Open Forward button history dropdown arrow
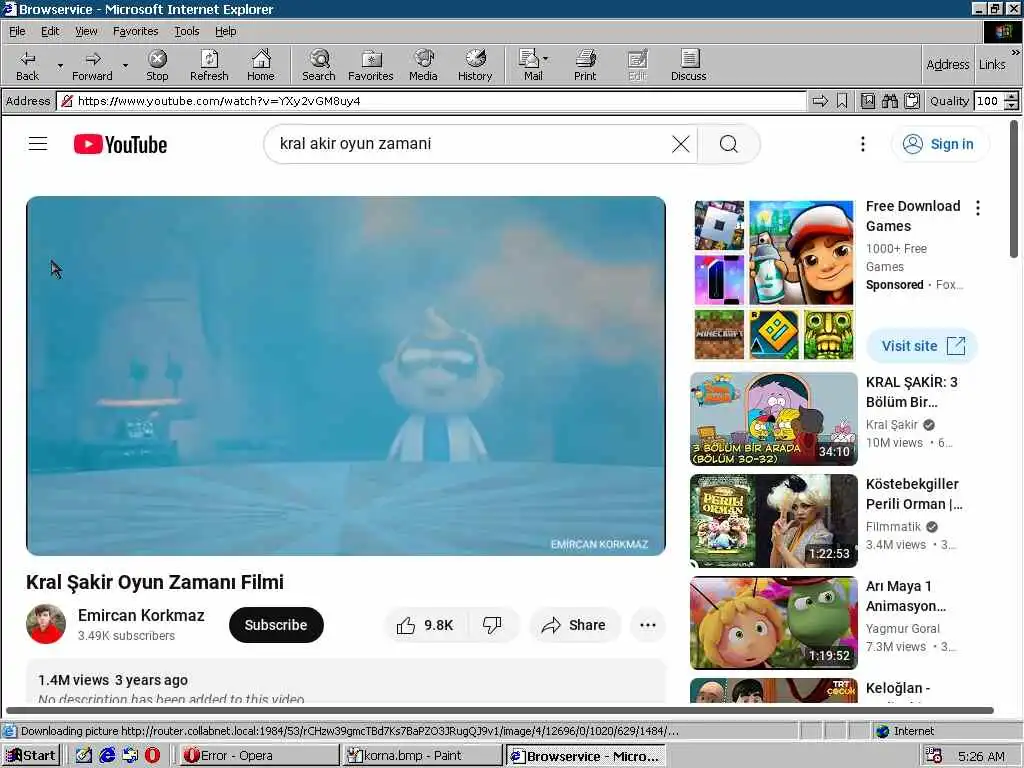Screen dimensions: 1024x768 [125, 65]
